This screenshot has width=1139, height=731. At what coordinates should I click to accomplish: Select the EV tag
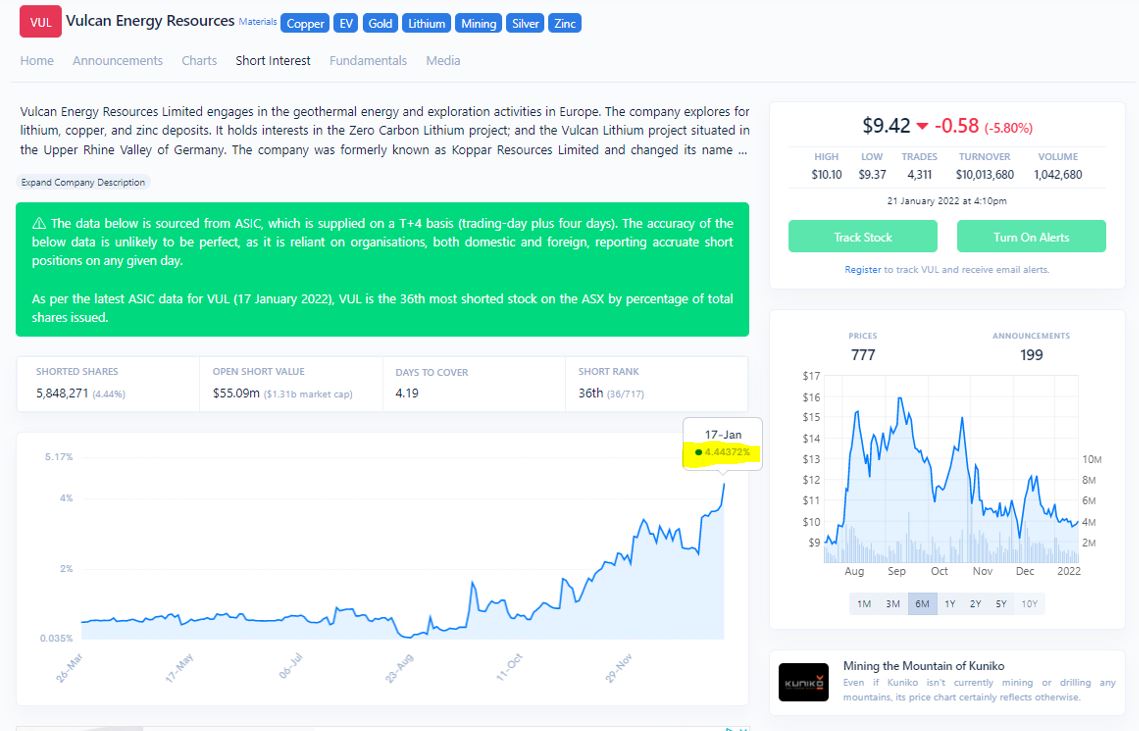345,23
